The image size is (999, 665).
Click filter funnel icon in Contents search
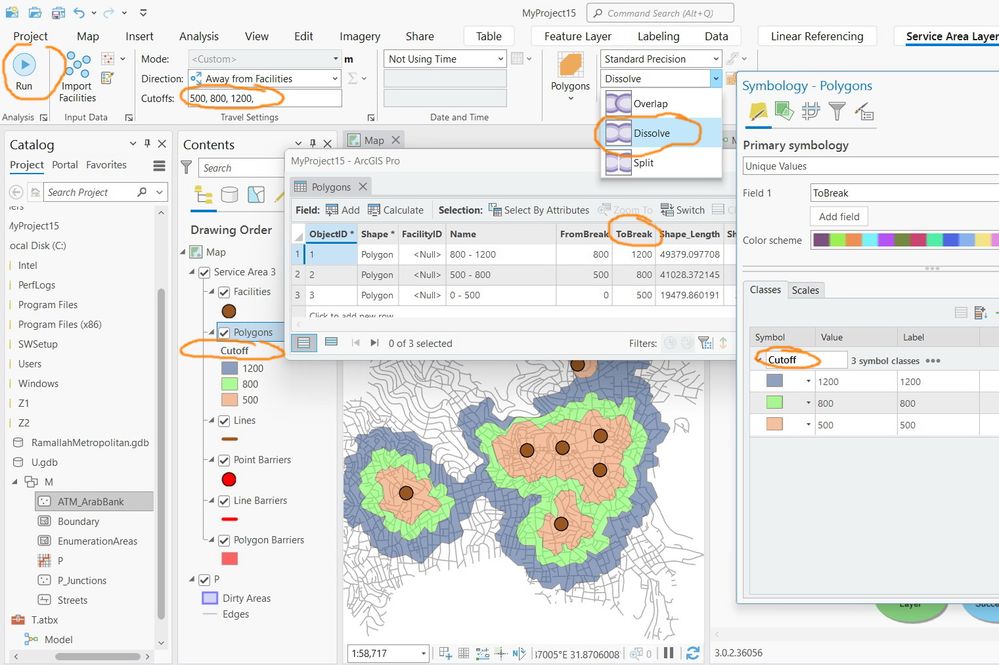pos(187,168)
